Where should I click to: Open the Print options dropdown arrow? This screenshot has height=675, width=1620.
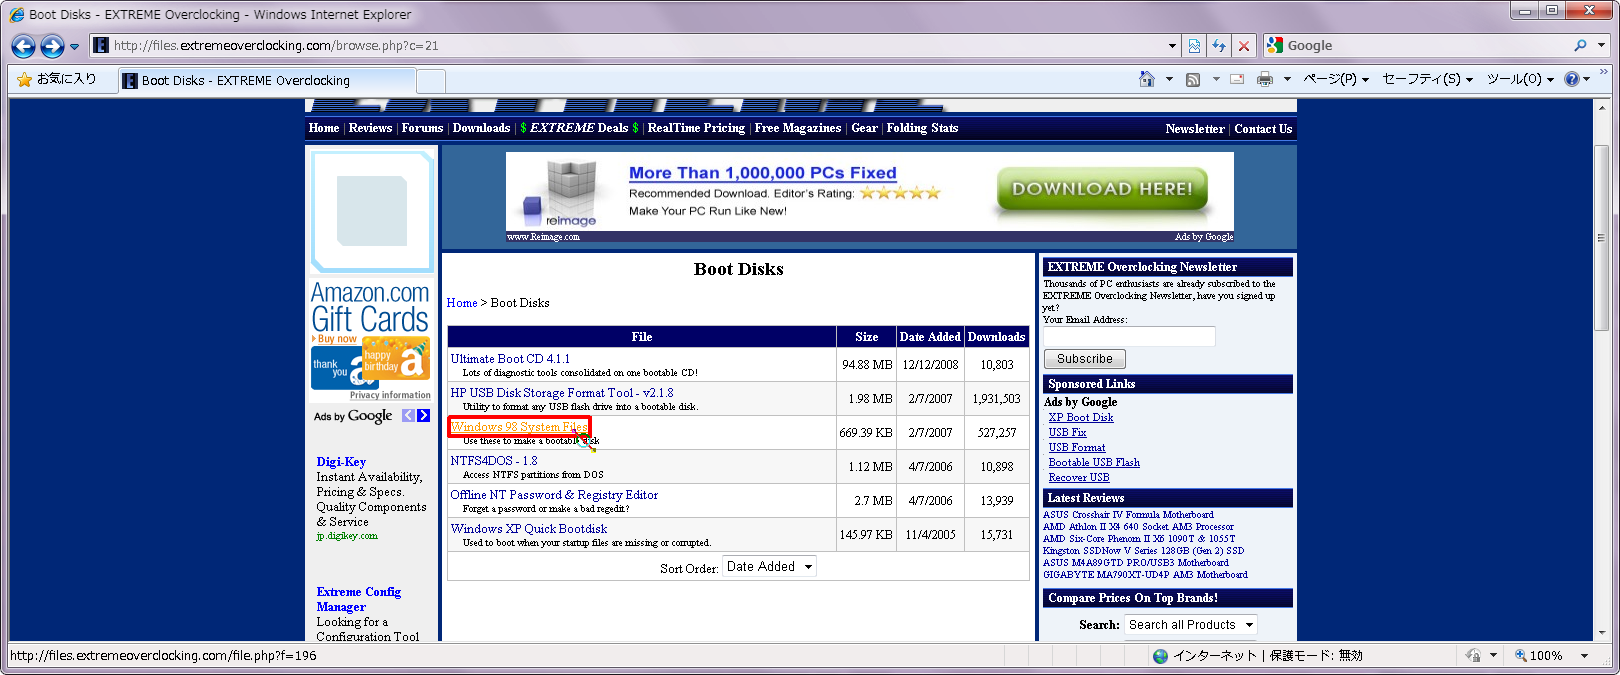(1287, 79)
